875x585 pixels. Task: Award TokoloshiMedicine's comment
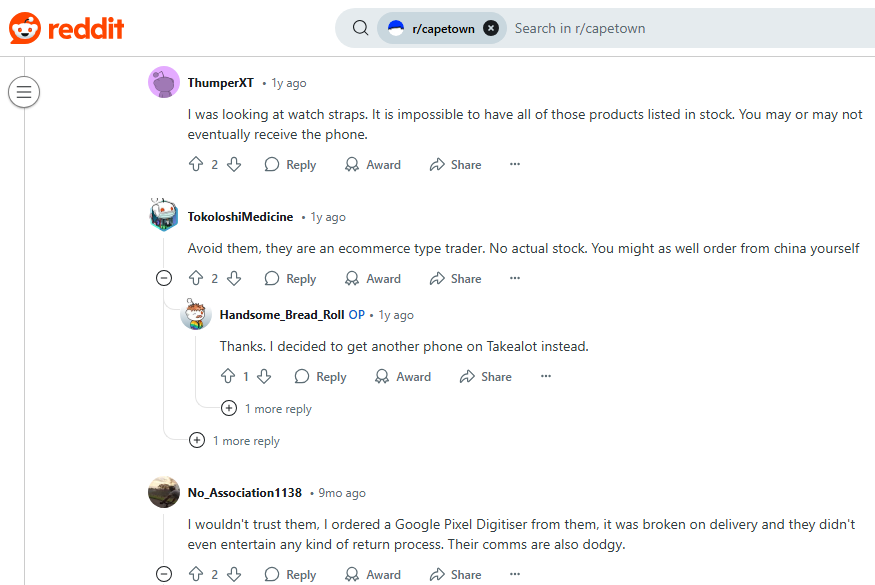click(x=373, y=279)
